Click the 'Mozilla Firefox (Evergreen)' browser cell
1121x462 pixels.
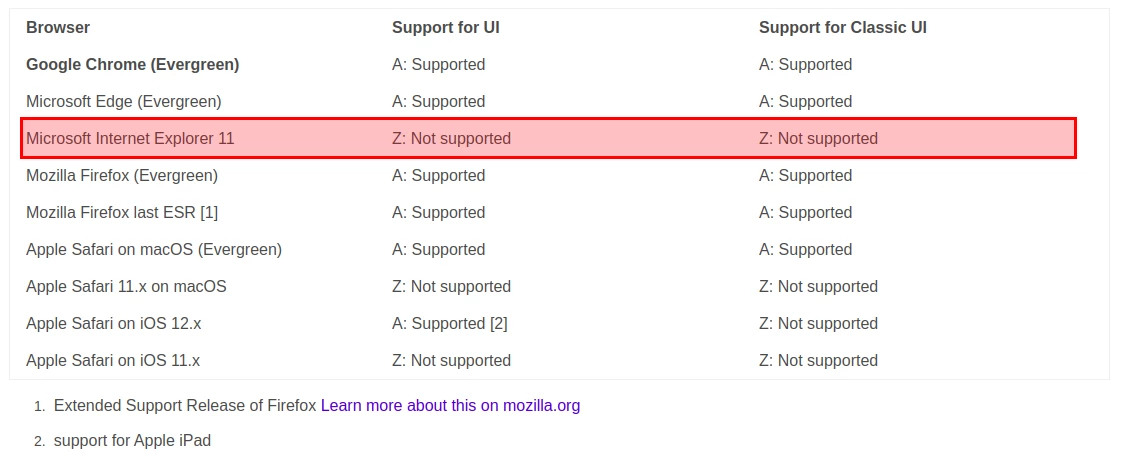(x=121, y=175)
